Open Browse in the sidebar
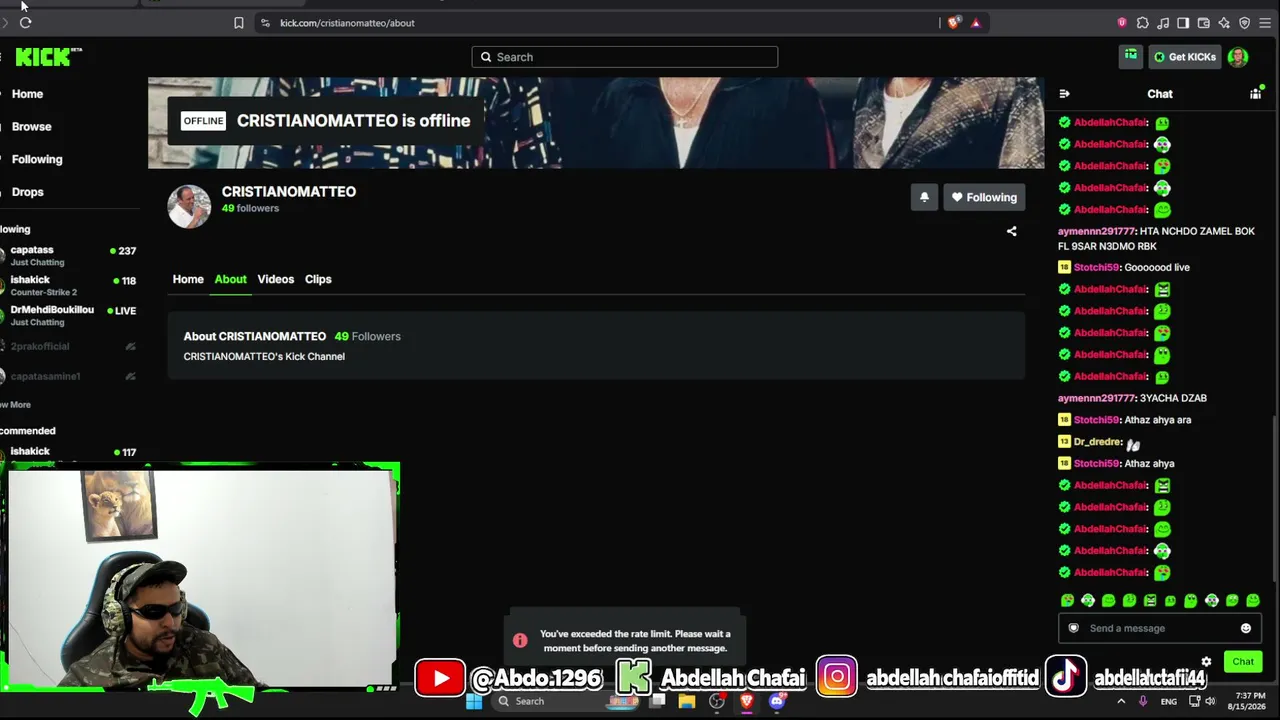 click(31, 127)
